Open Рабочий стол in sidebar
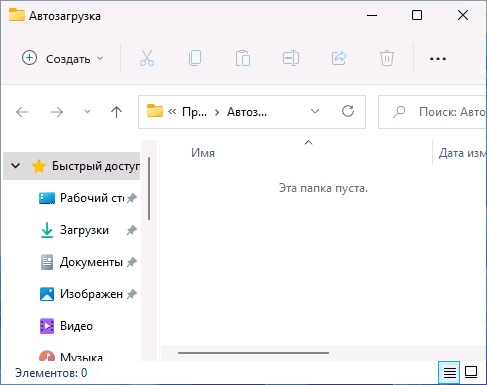This screenshot has height=385, width=487. tap(82, 198)
